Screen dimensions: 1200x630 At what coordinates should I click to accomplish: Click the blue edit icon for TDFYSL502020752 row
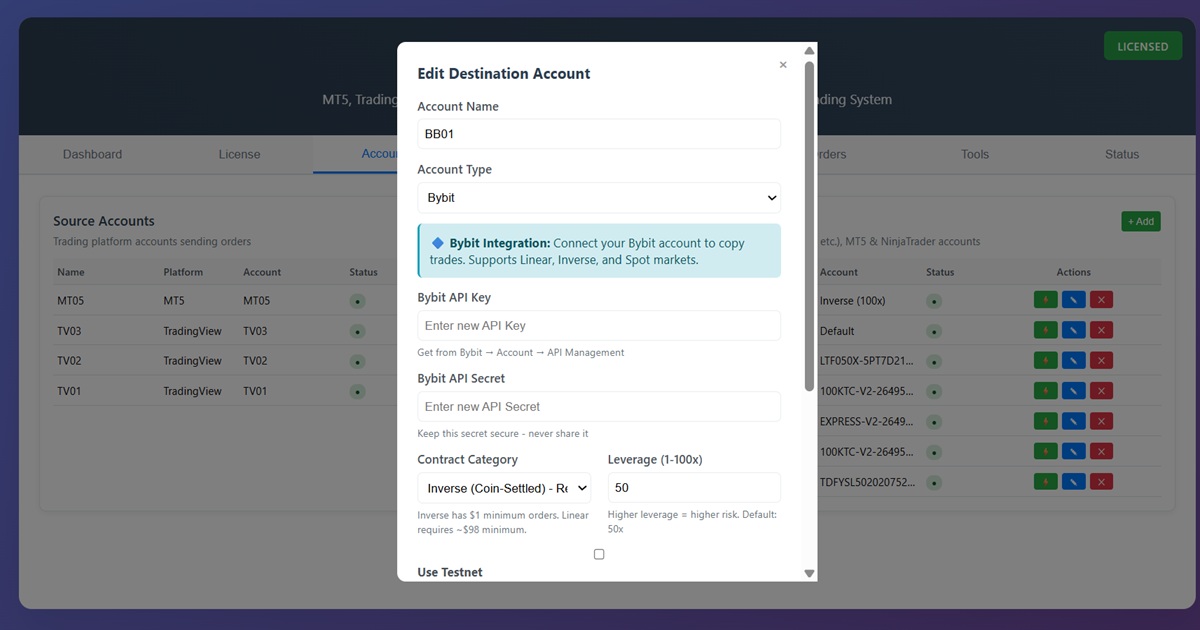pyautogui.click(x=1073, y=482)
